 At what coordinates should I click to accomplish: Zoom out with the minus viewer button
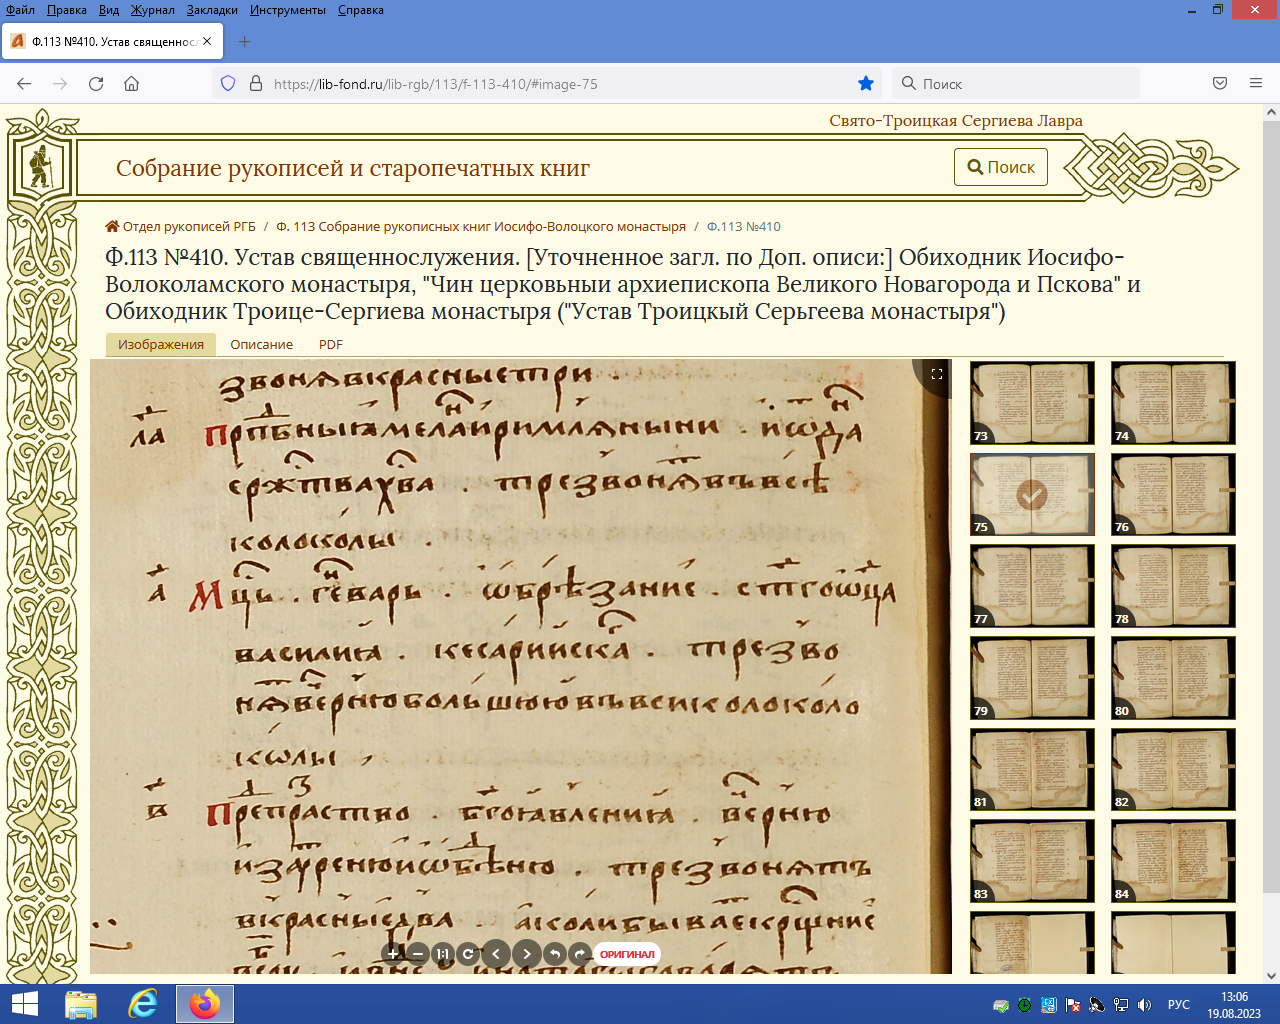click(418, 954)
